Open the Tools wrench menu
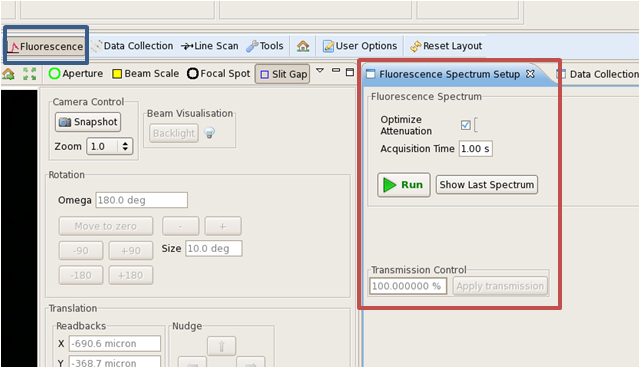This screenshot has height=368, width=640. (x=265, y=46)
